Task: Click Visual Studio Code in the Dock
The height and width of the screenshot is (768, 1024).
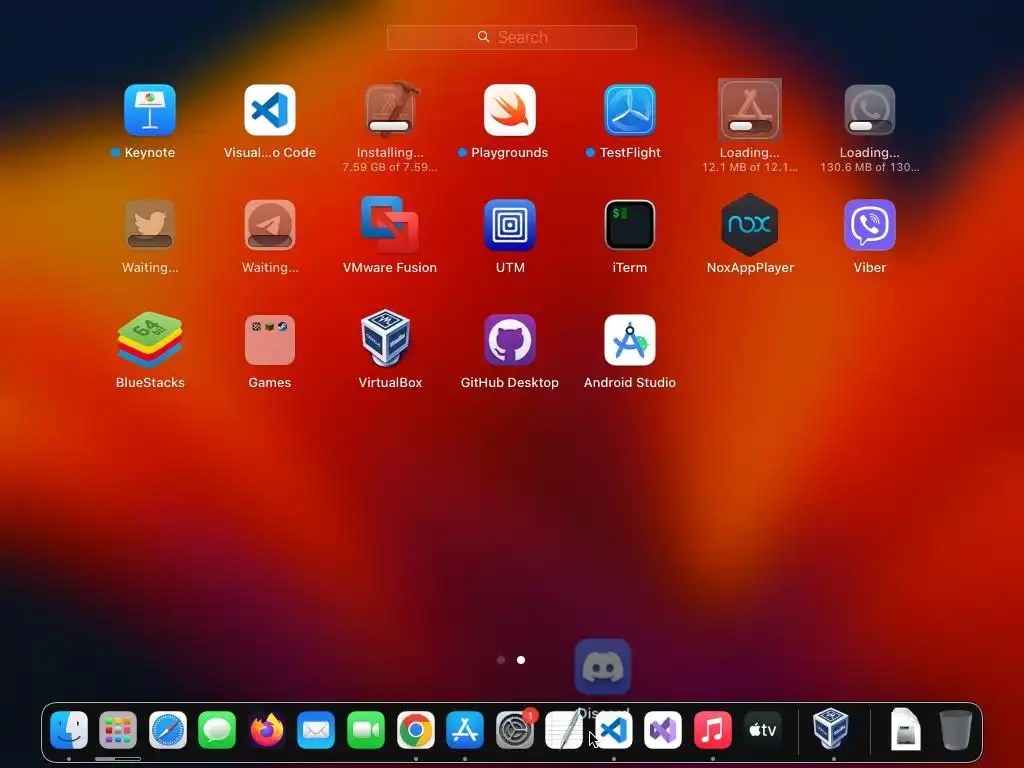Action: pos(613,729)
